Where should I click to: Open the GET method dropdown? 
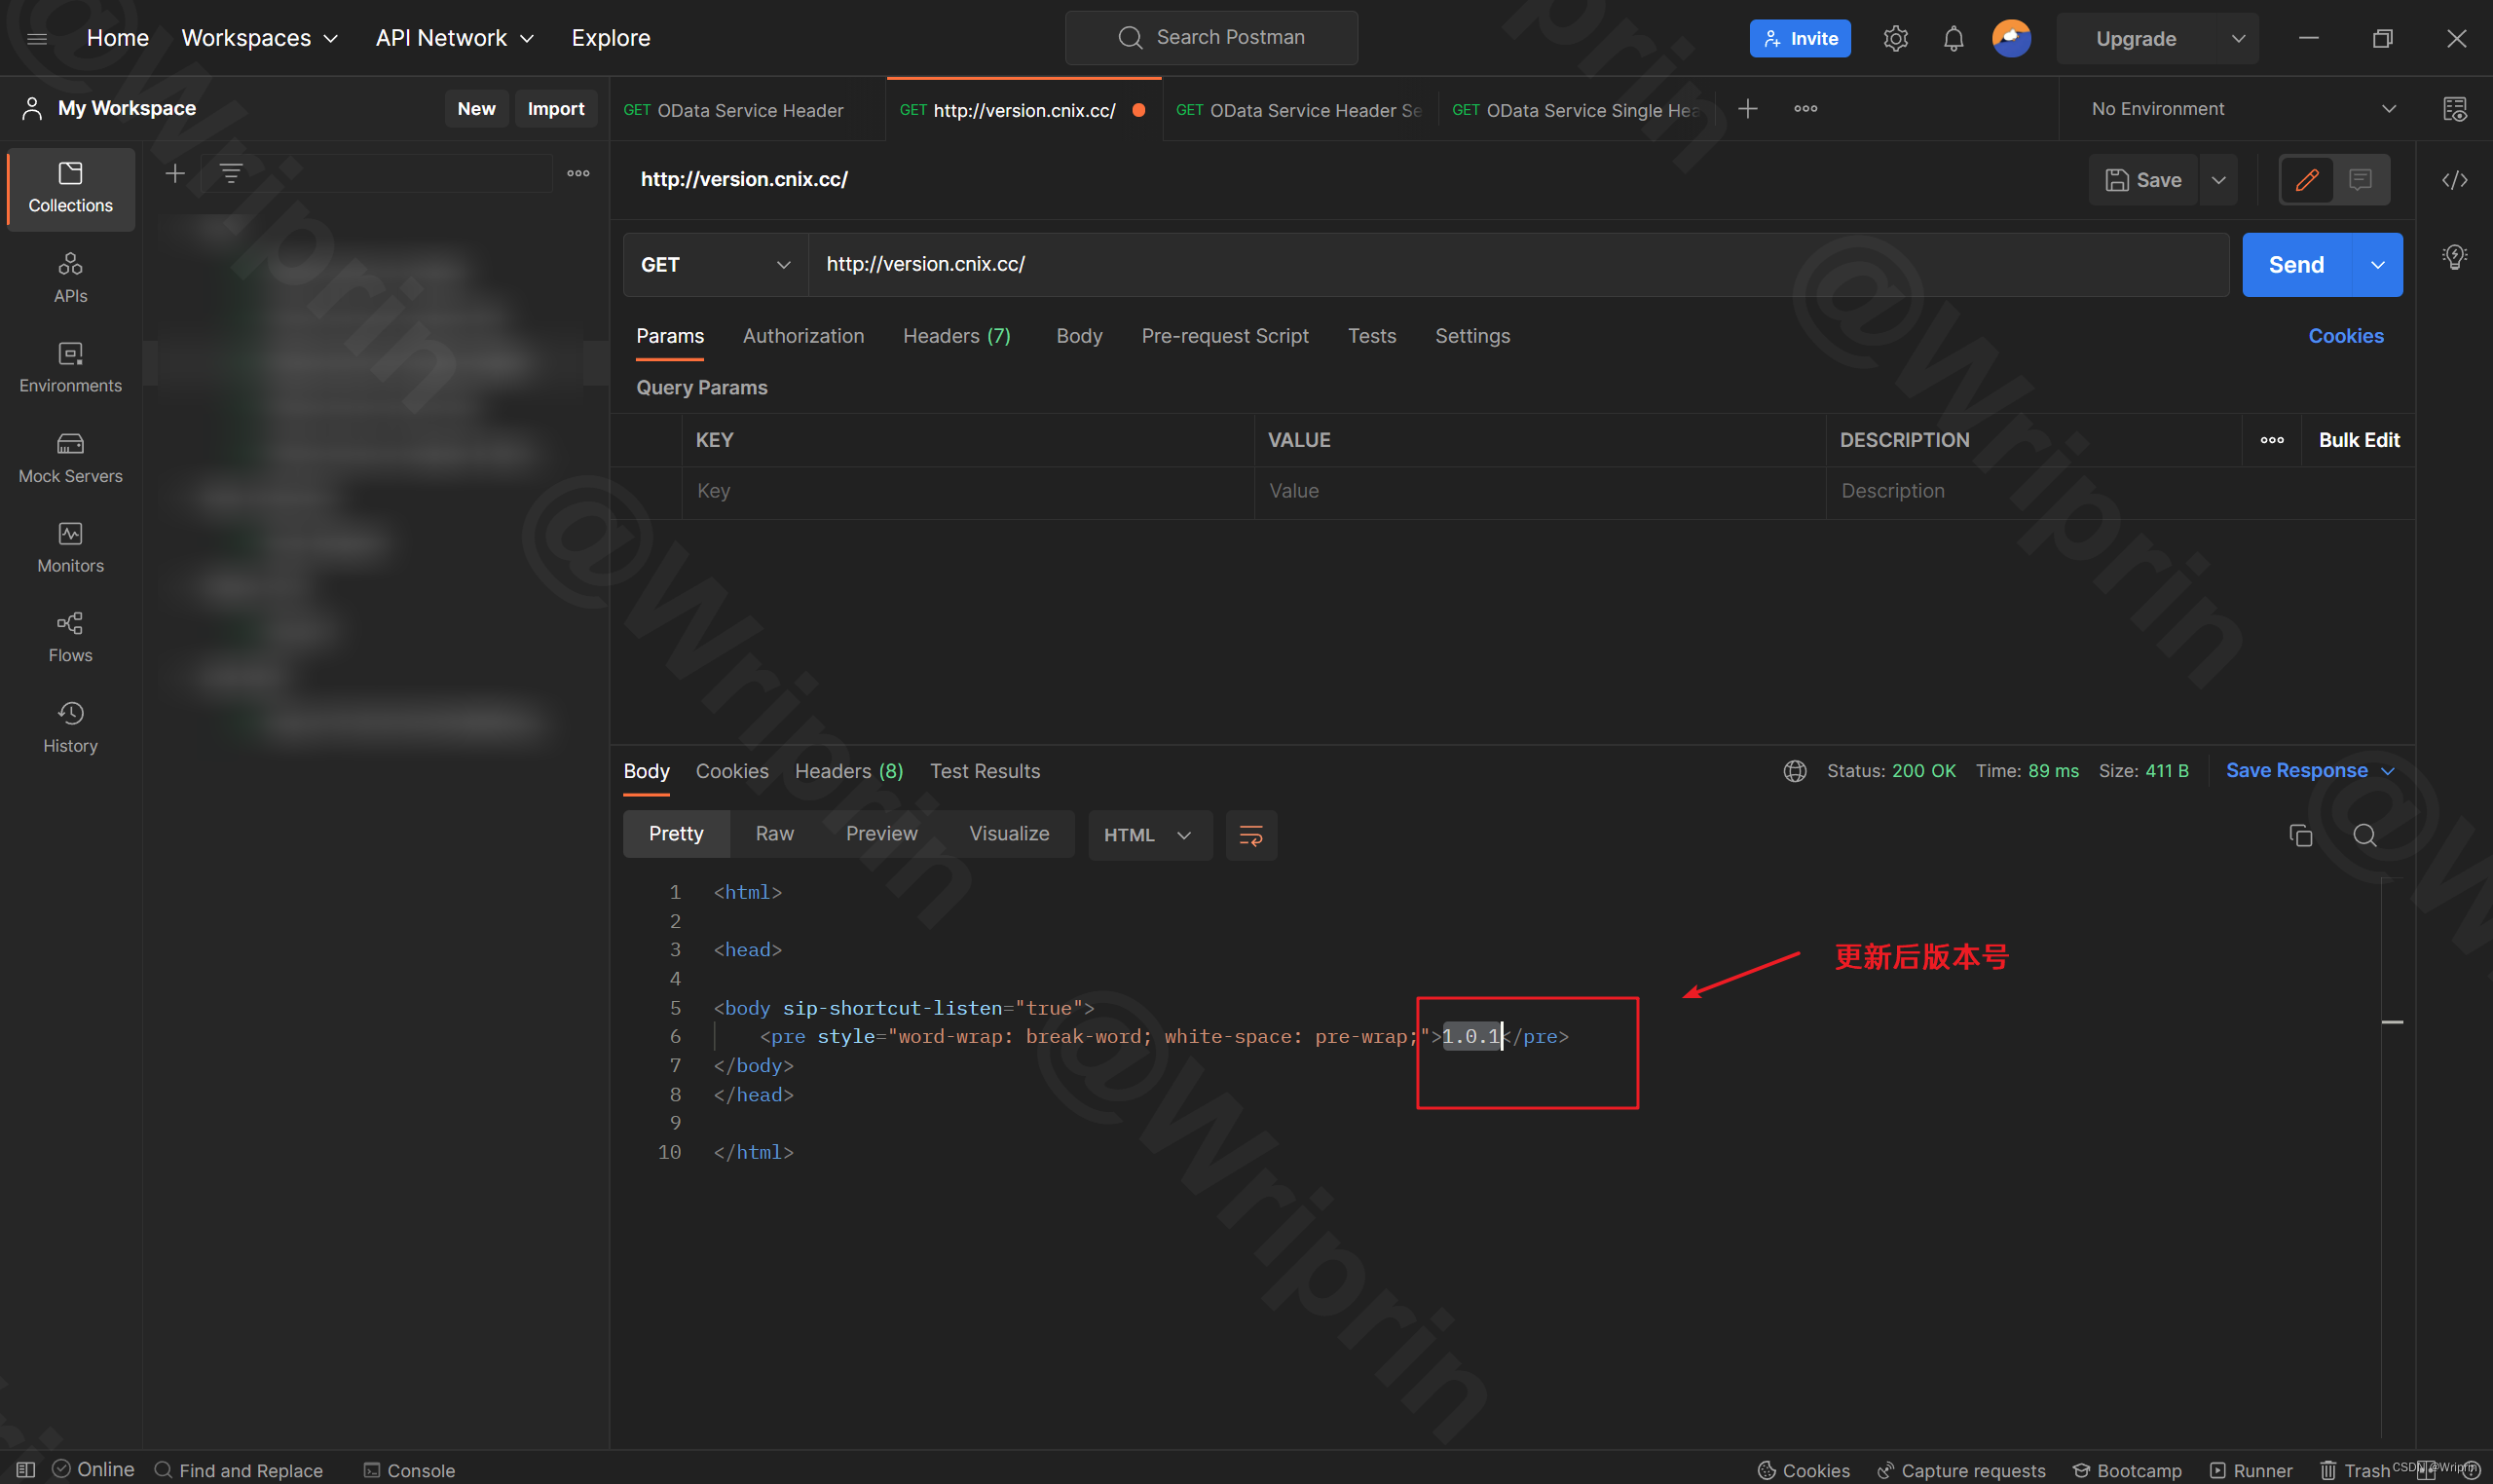coord(713,264)
